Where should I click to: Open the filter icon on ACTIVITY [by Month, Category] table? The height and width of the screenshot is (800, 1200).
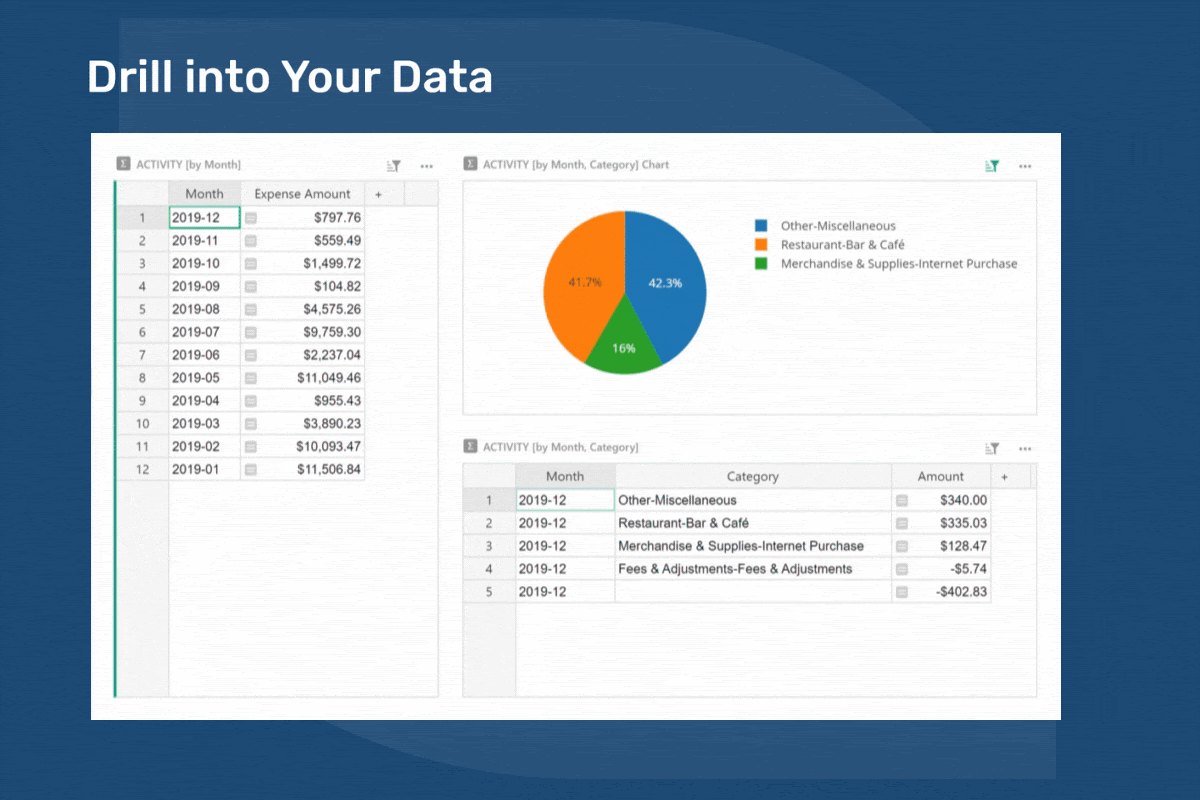point(991,448)
